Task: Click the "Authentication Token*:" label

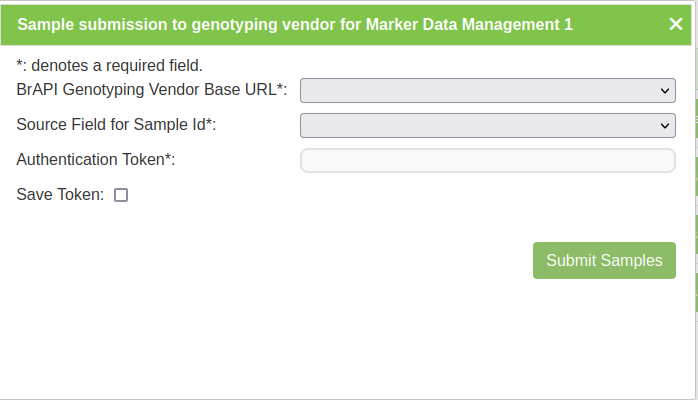Action: (x=96, y=159)
